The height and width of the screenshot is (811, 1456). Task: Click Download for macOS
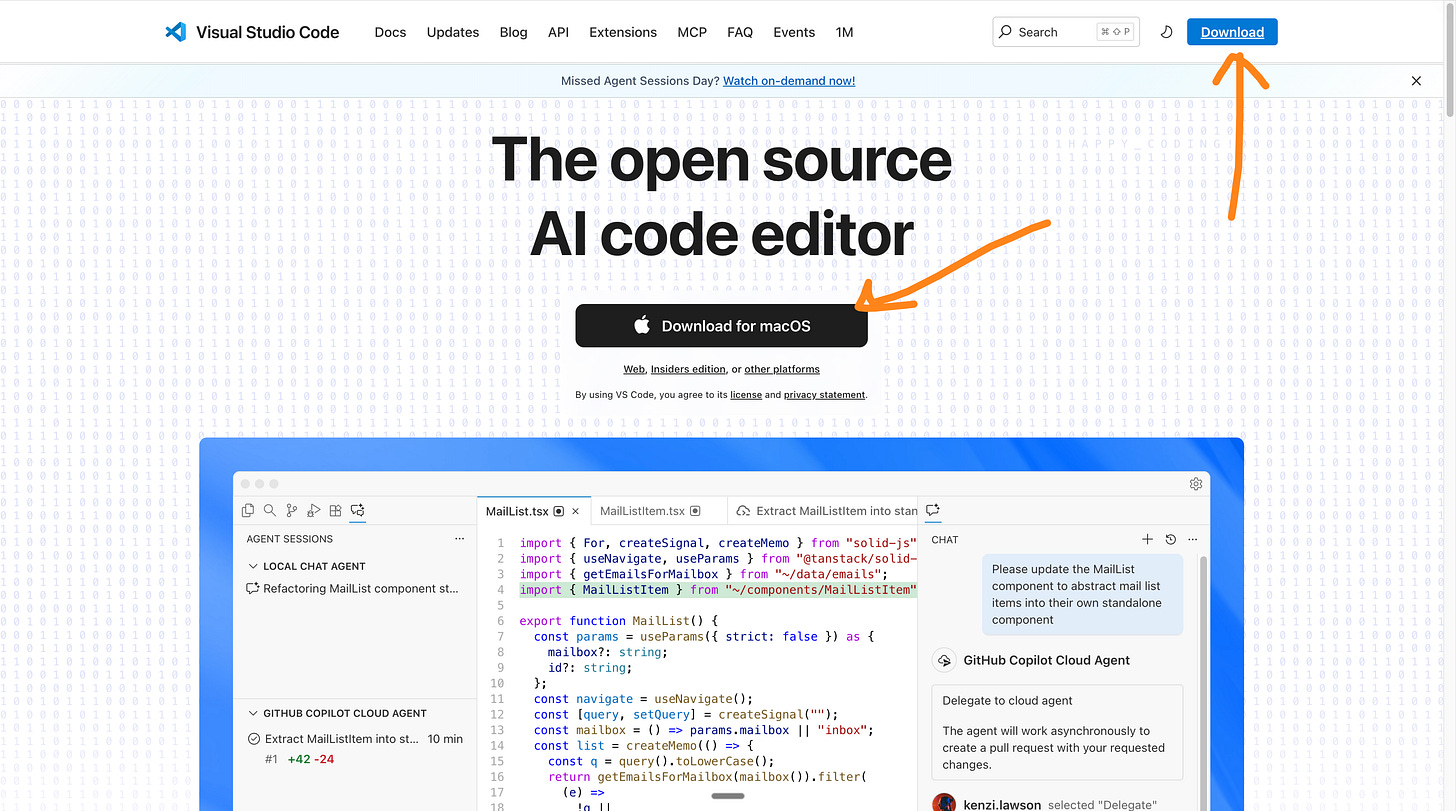click(721, 325)
